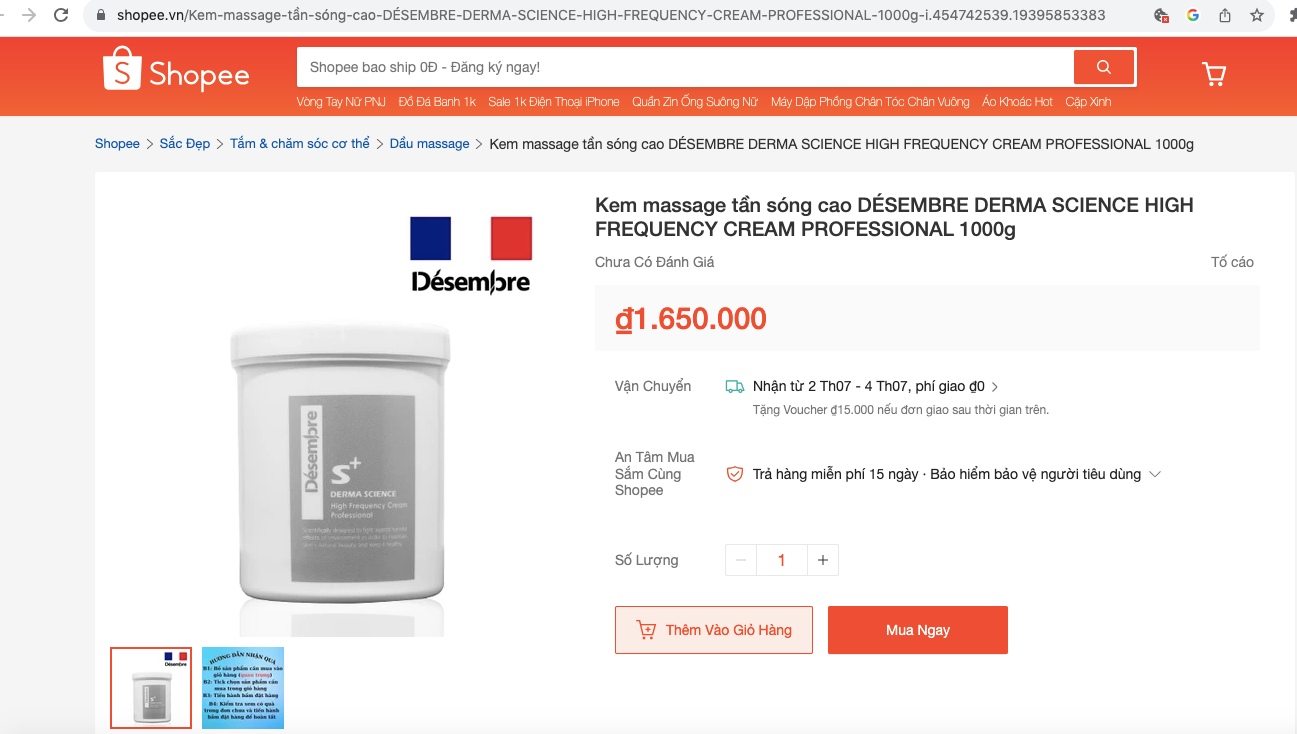The width and height of the screenshot is (1297, 734).
Task: Click the Shopee logo in header
Action: (x=176, y=69)
